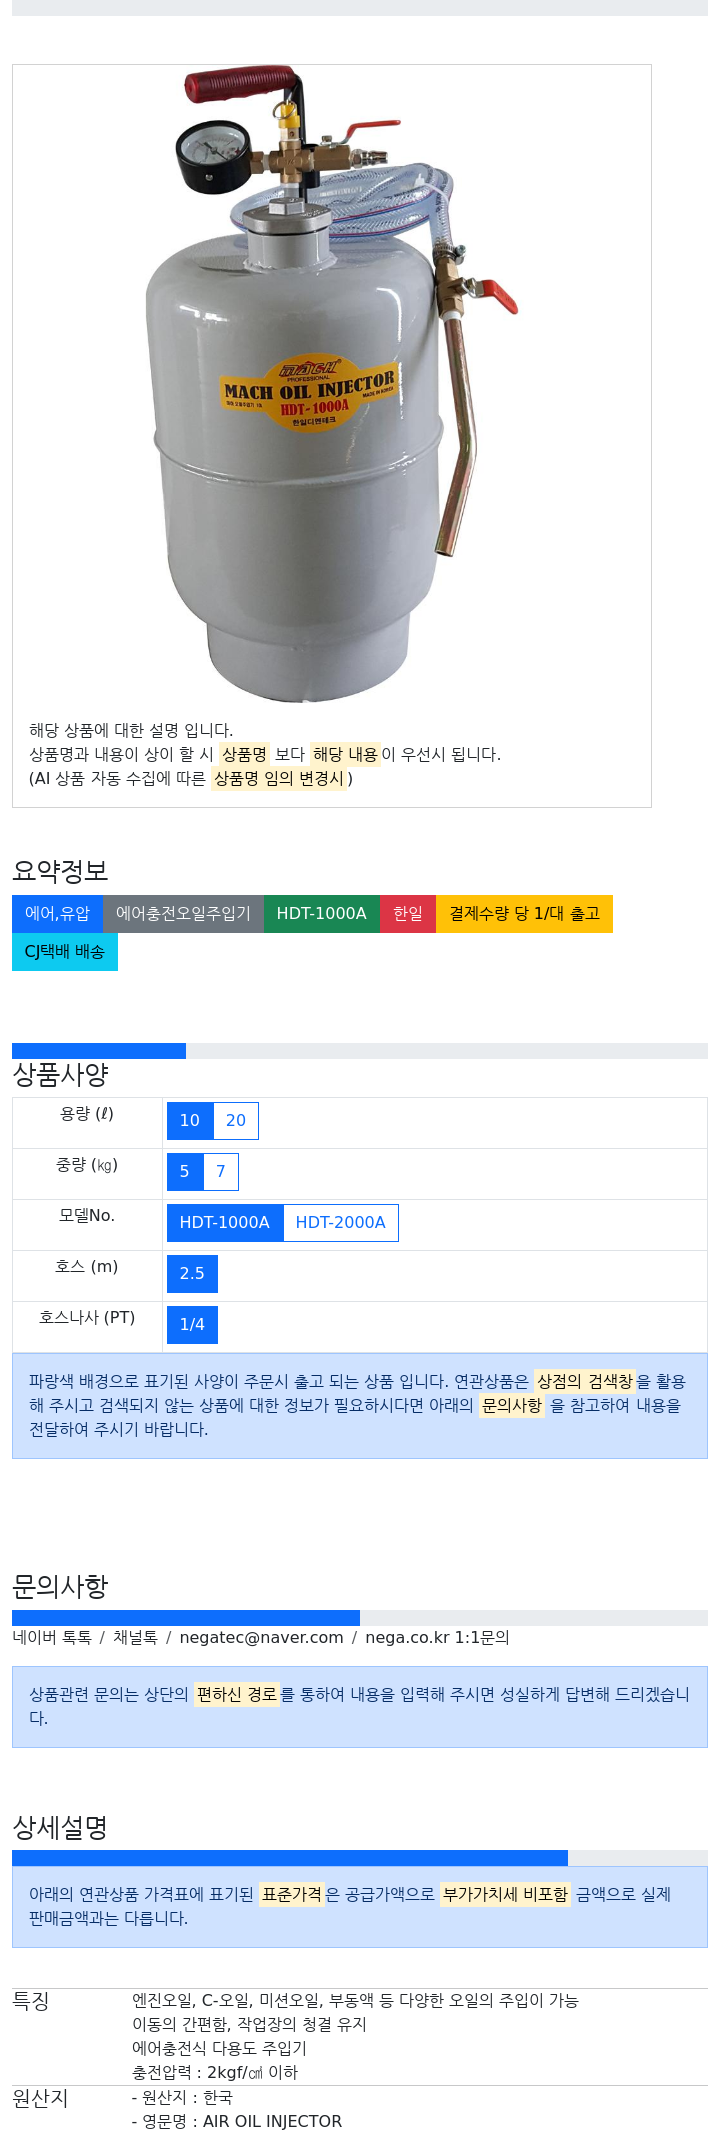Click the 2.5 hose length option
Viewport: 720px width, 2134px height.
pos(192,1274)
